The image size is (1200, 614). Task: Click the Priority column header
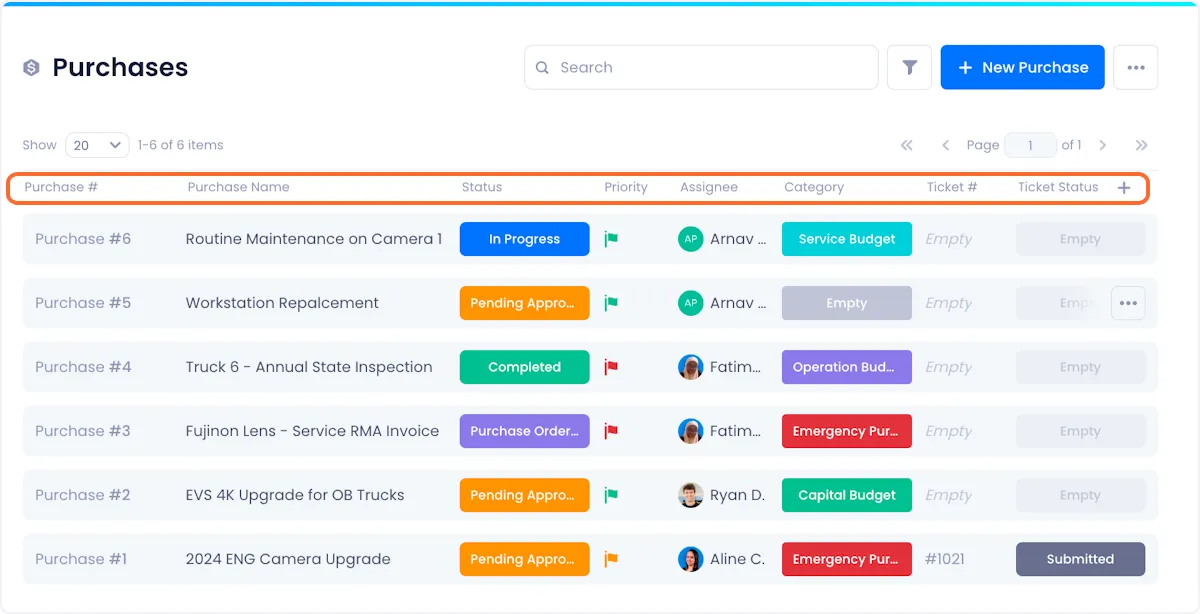point(626,187)
